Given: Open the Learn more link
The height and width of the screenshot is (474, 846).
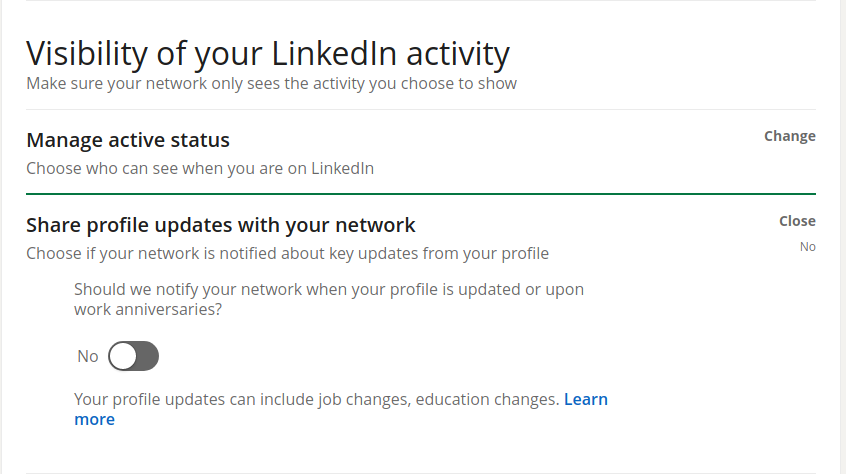Looking at the screenshot, I should click(585, 399).
